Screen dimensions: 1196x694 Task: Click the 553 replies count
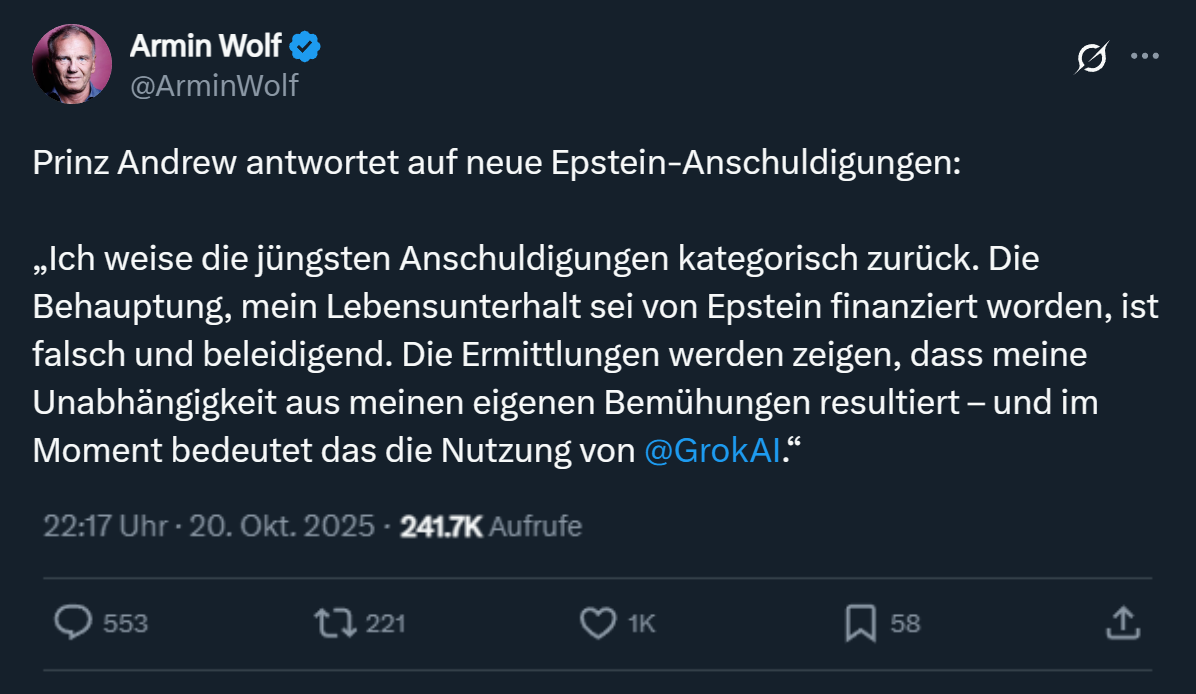click(126, 624)
